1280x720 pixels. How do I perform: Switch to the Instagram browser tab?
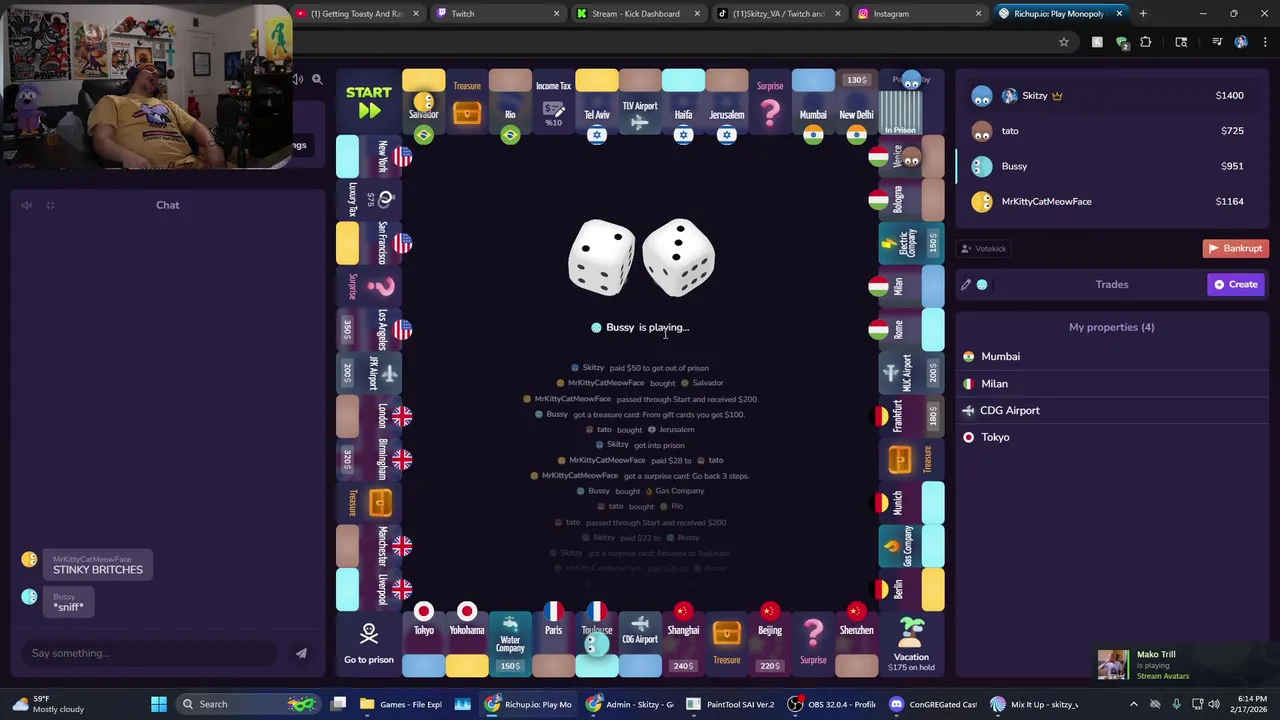click(x=918, y=14)
